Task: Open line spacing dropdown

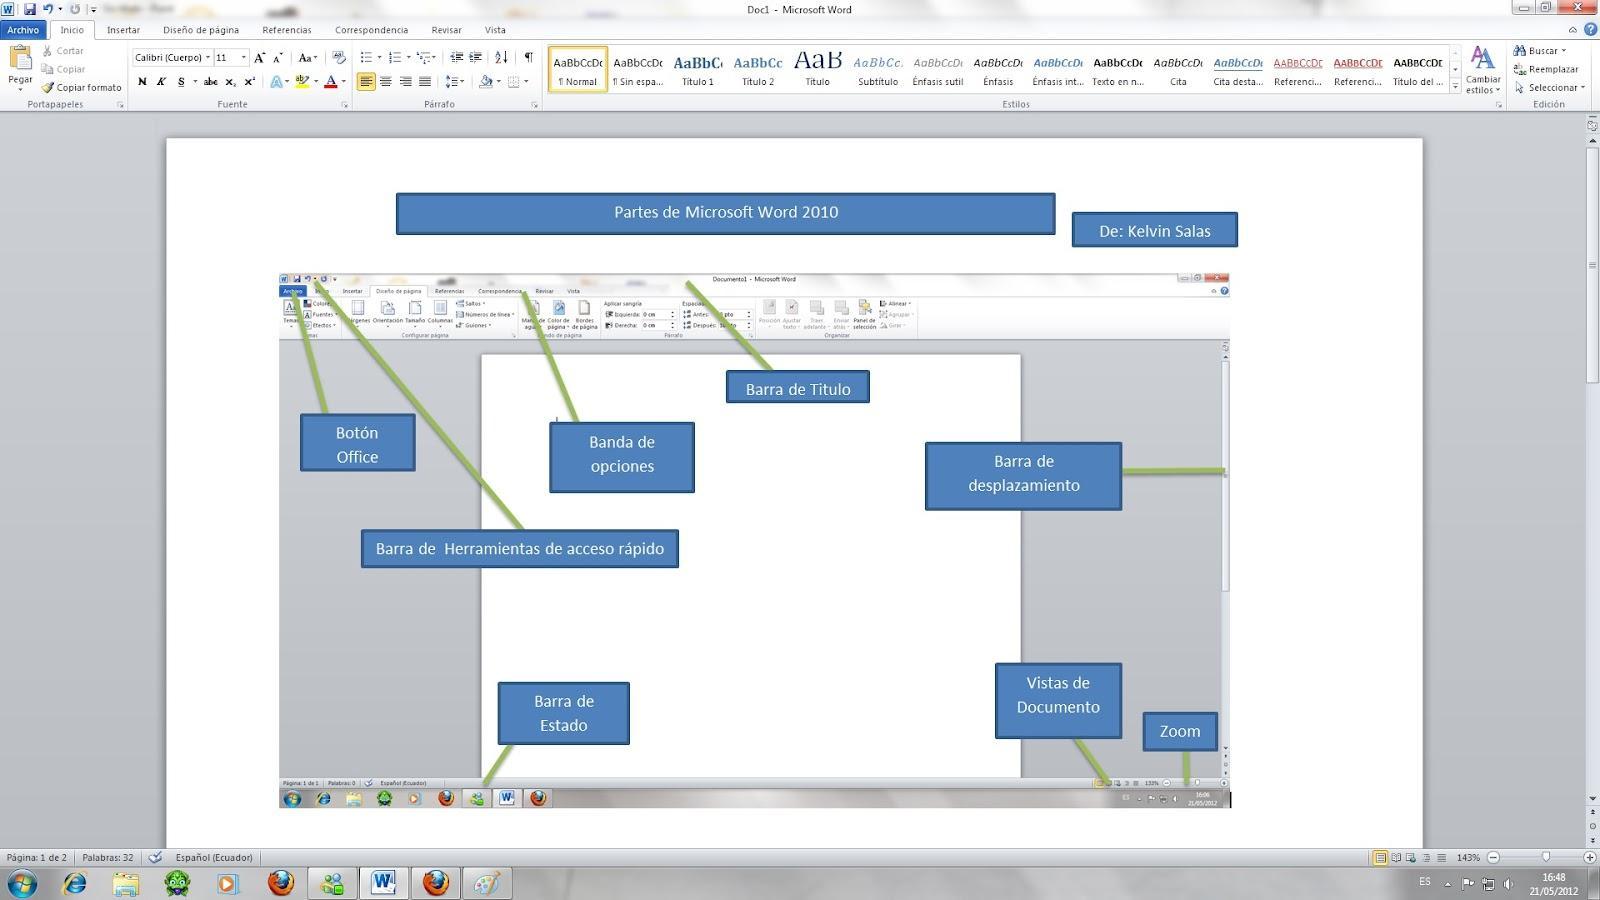Action: coord(455,82)
